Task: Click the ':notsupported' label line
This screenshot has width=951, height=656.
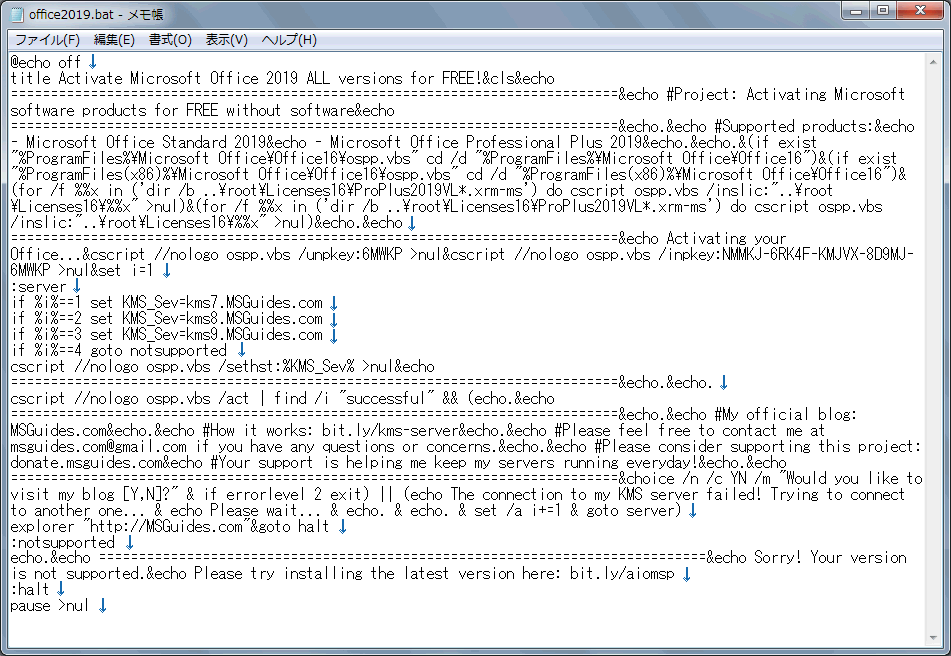Action: pyautogui.click(x=62, y=542)
